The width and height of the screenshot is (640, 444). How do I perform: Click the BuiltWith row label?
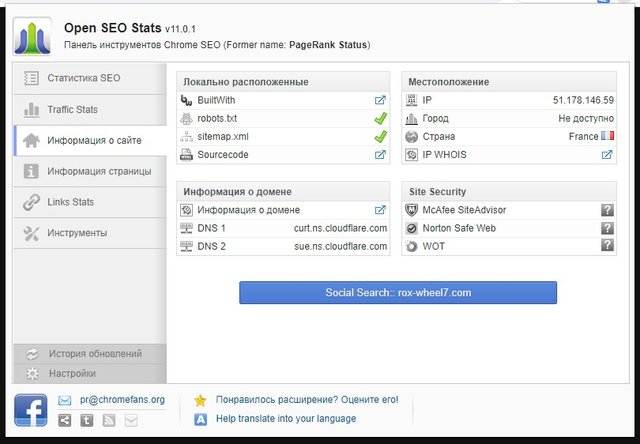(x=216, y=100)
